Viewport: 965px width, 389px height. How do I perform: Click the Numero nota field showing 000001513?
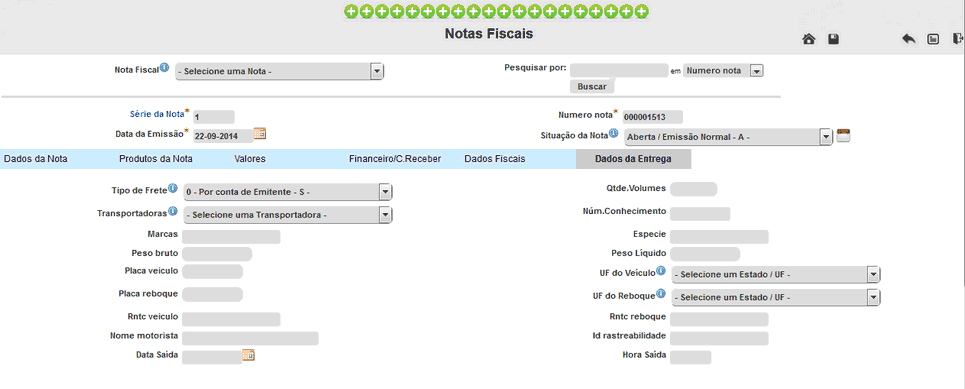pyautogui.click(x=652, y=117)
